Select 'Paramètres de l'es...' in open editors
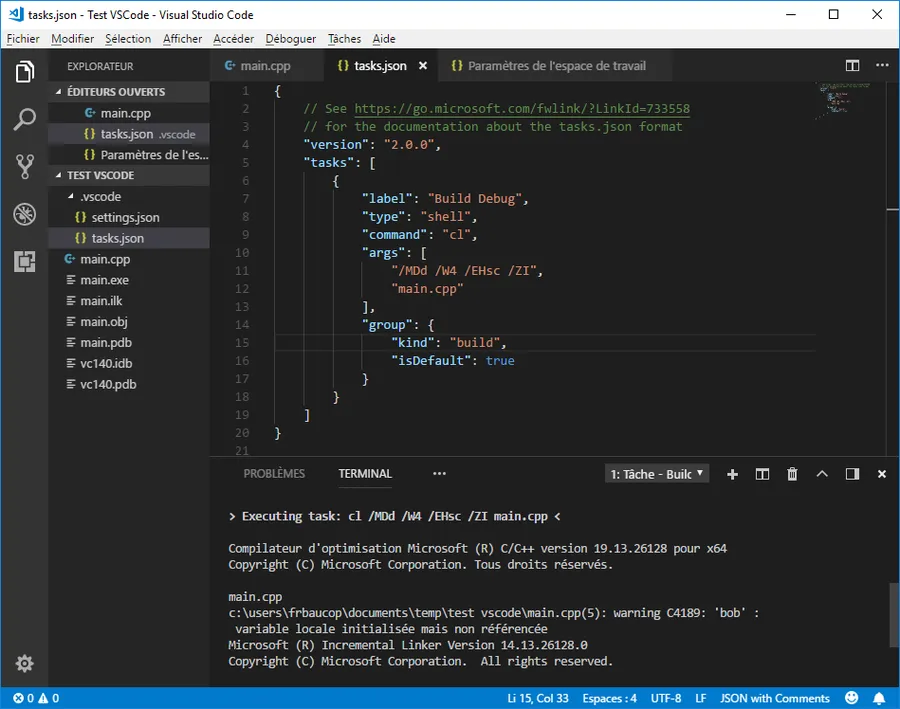This screenshot has width=900, height=709. coord(129,154)
